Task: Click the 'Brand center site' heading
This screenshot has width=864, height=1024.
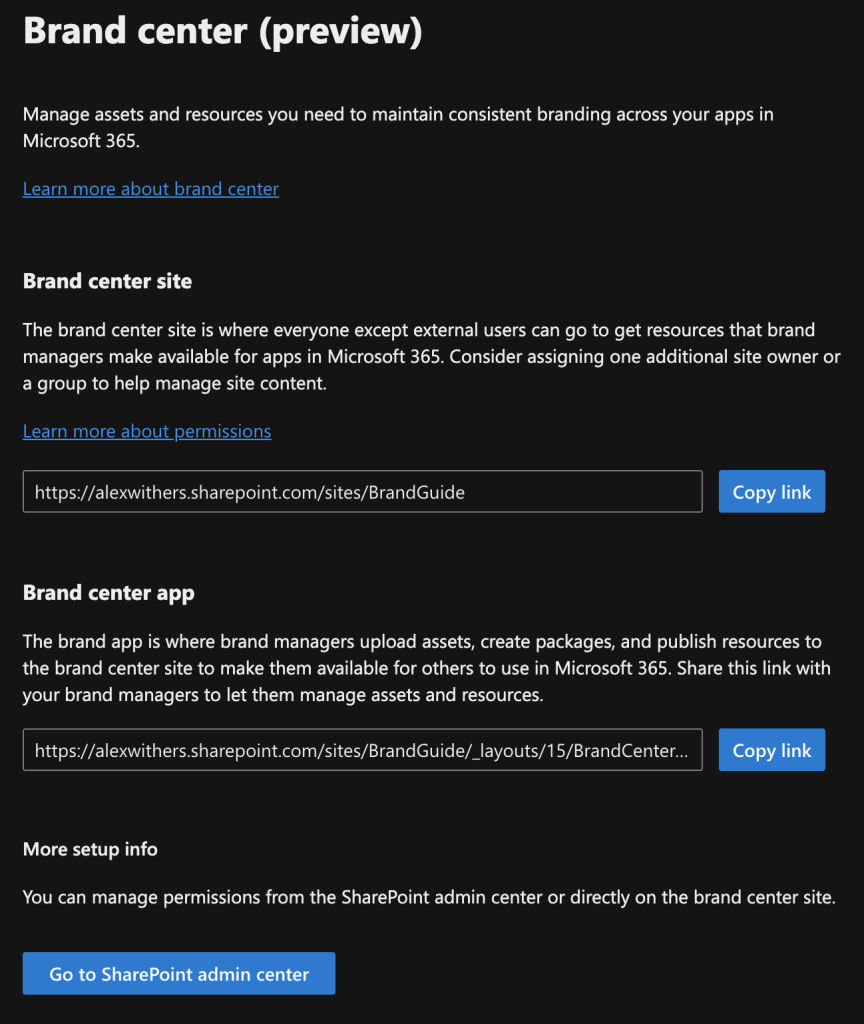Action: pos(107,281)
